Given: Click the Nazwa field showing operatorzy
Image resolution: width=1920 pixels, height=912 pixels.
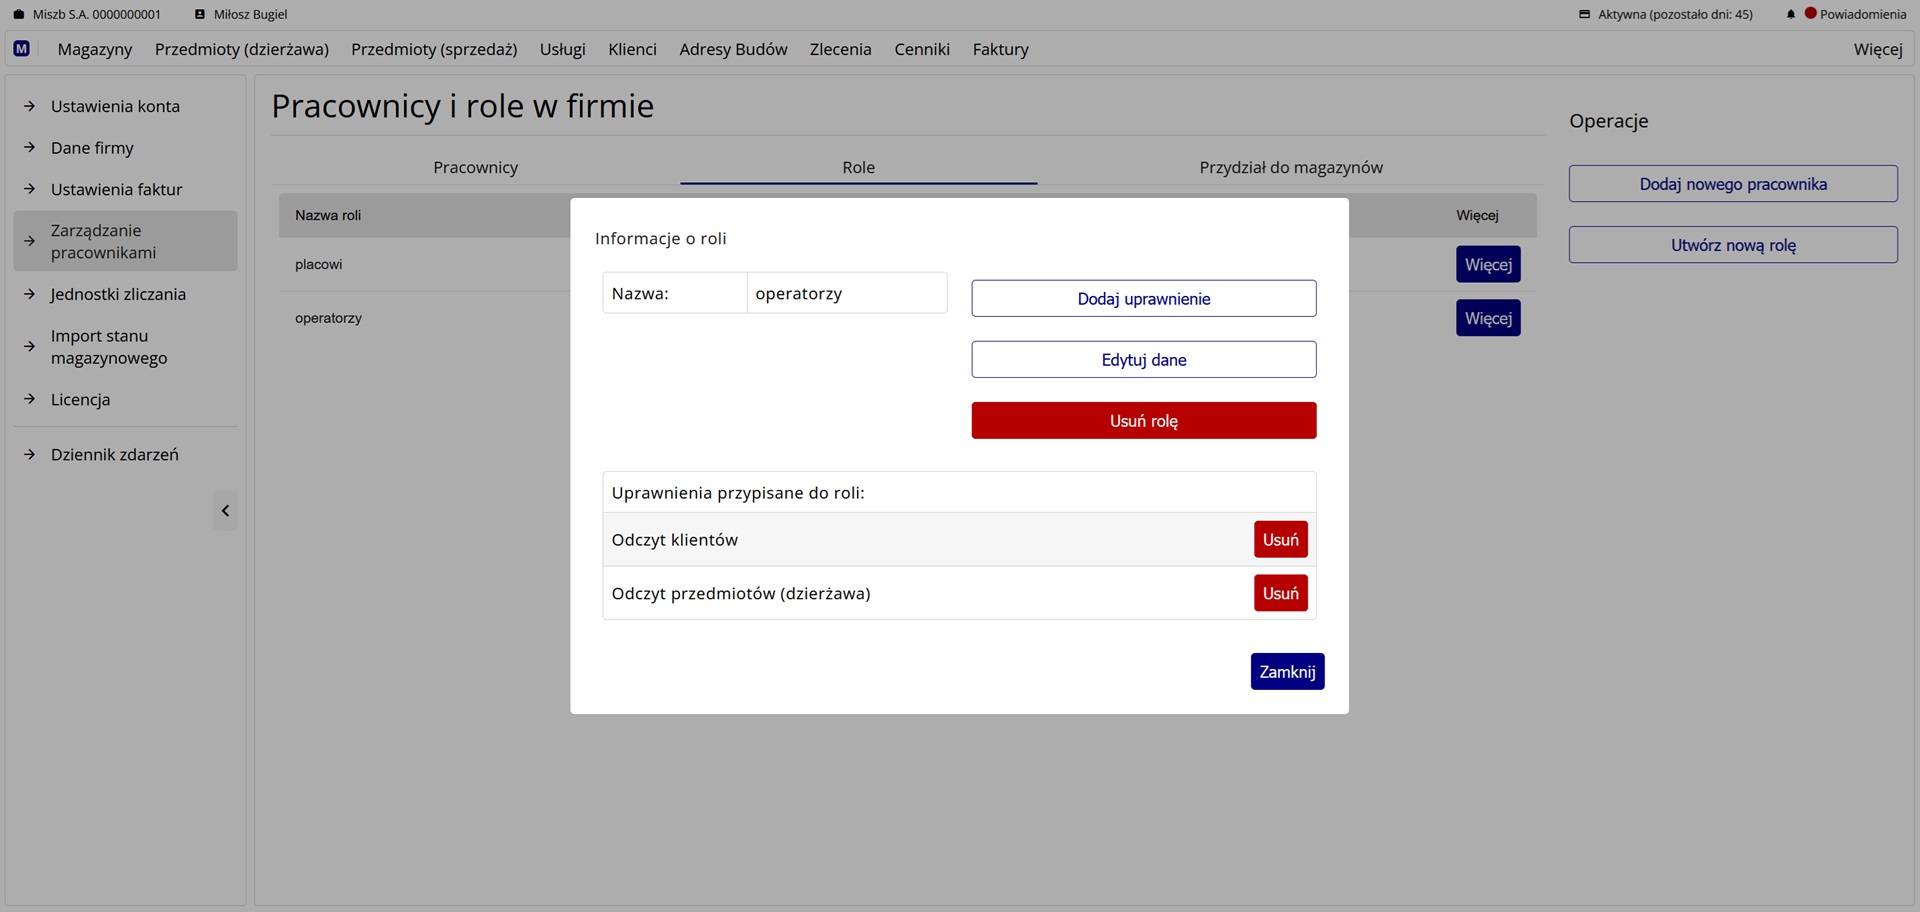Looking at the screenshot, I should click(x=845, y=294).
